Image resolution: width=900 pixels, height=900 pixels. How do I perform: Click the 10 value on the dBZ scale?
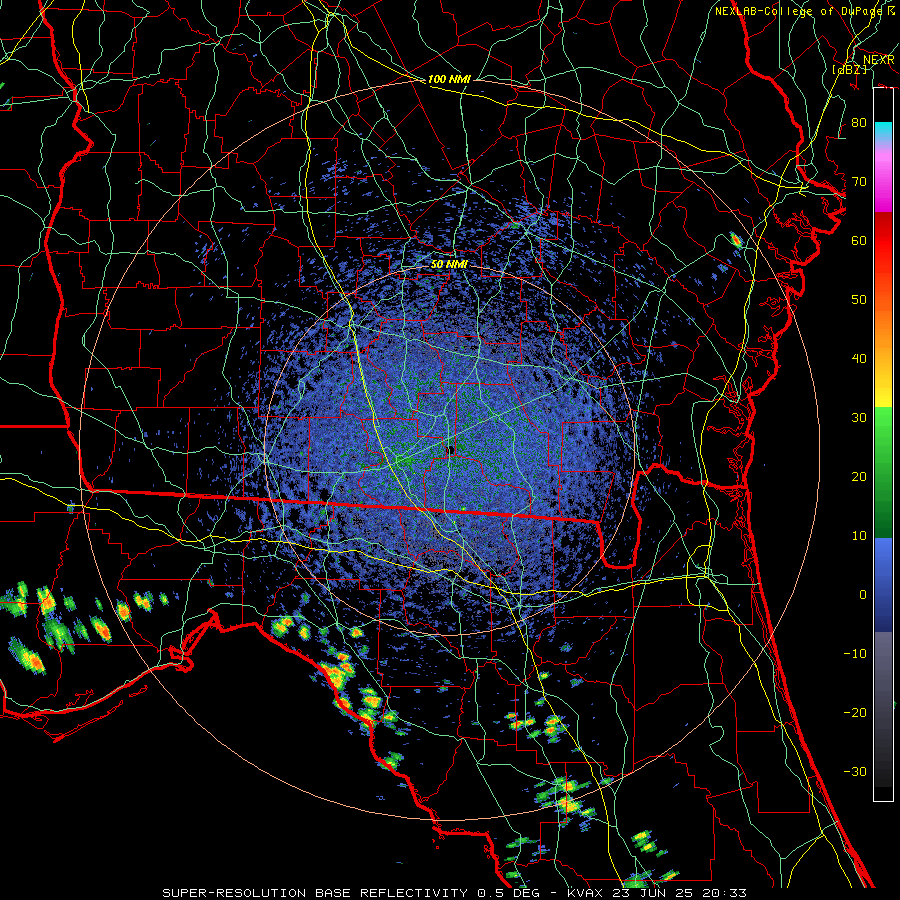pos(859,536)
